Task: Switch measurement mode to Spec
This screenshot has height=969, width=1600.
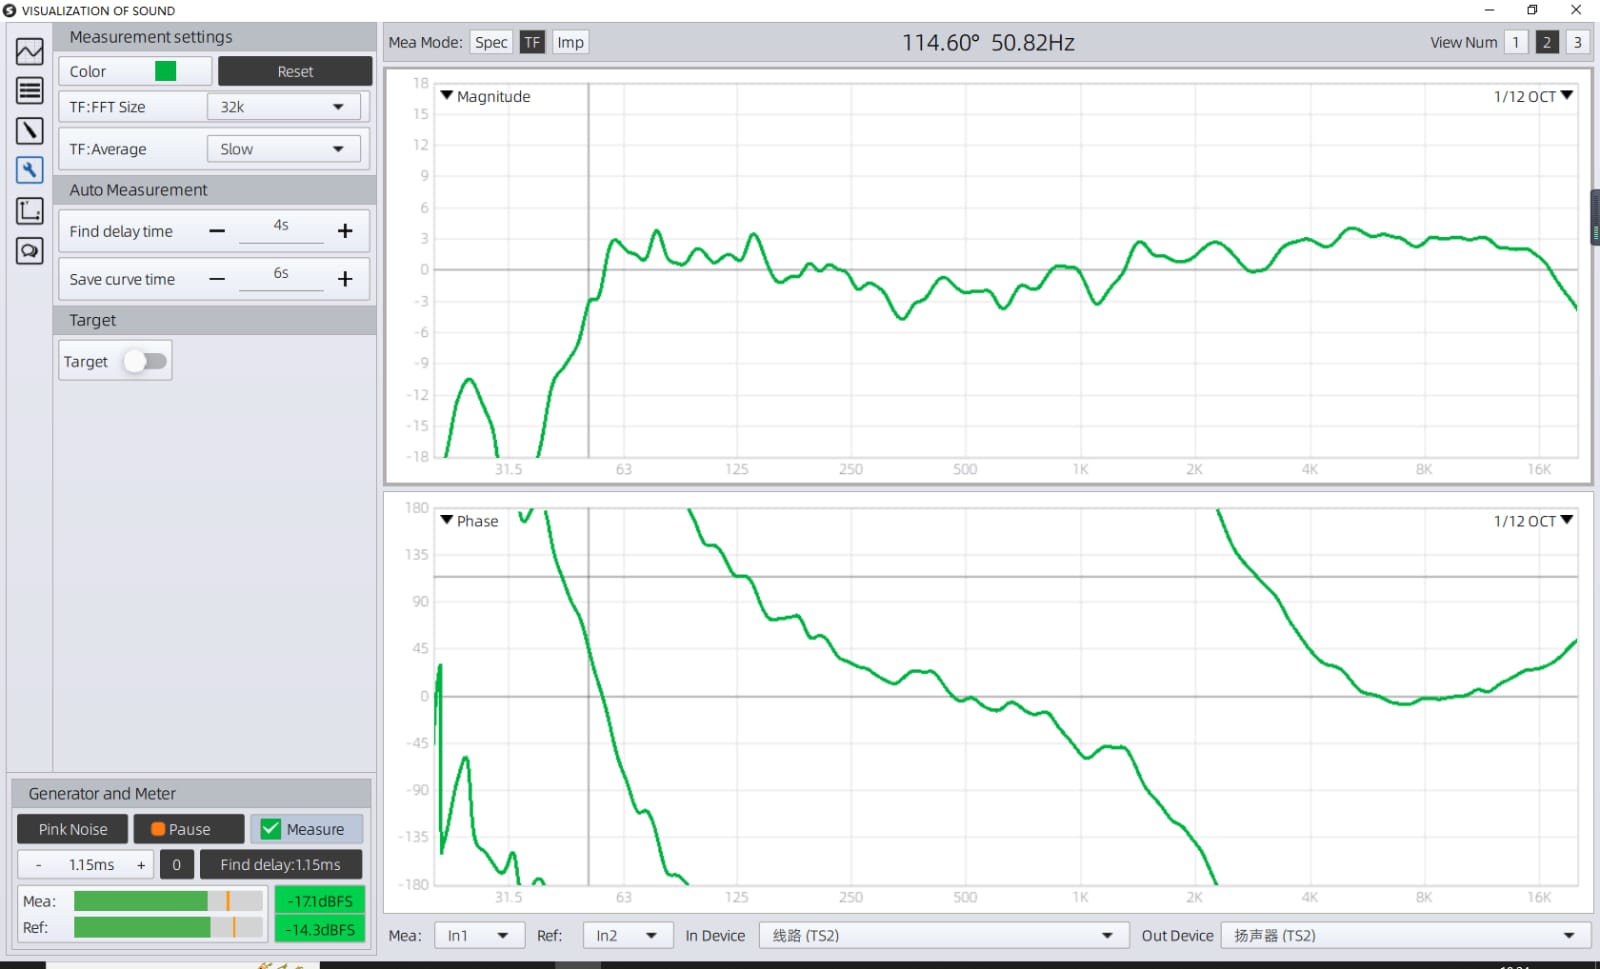Action: pyautogui.click(x=491, y=42)
